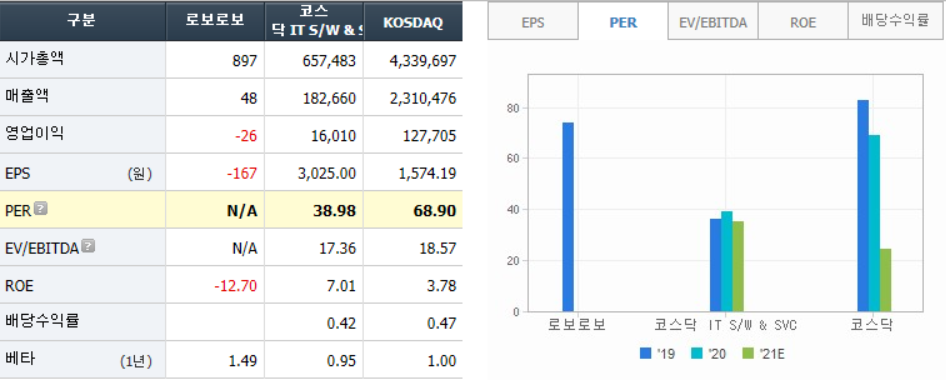The image size is (946, 380).
Task: Click the 3.78 ROE value
Action: [441, 286]
